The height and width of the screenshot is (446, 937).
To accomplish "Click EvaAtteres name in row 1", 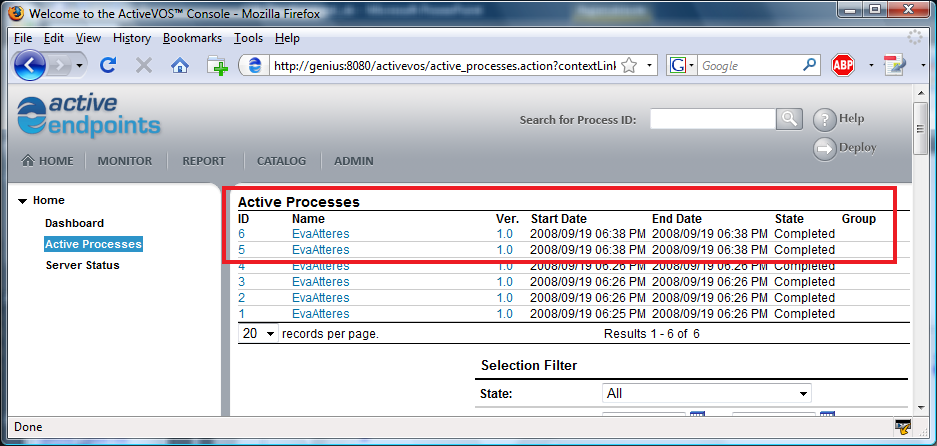I will [321, 314].
